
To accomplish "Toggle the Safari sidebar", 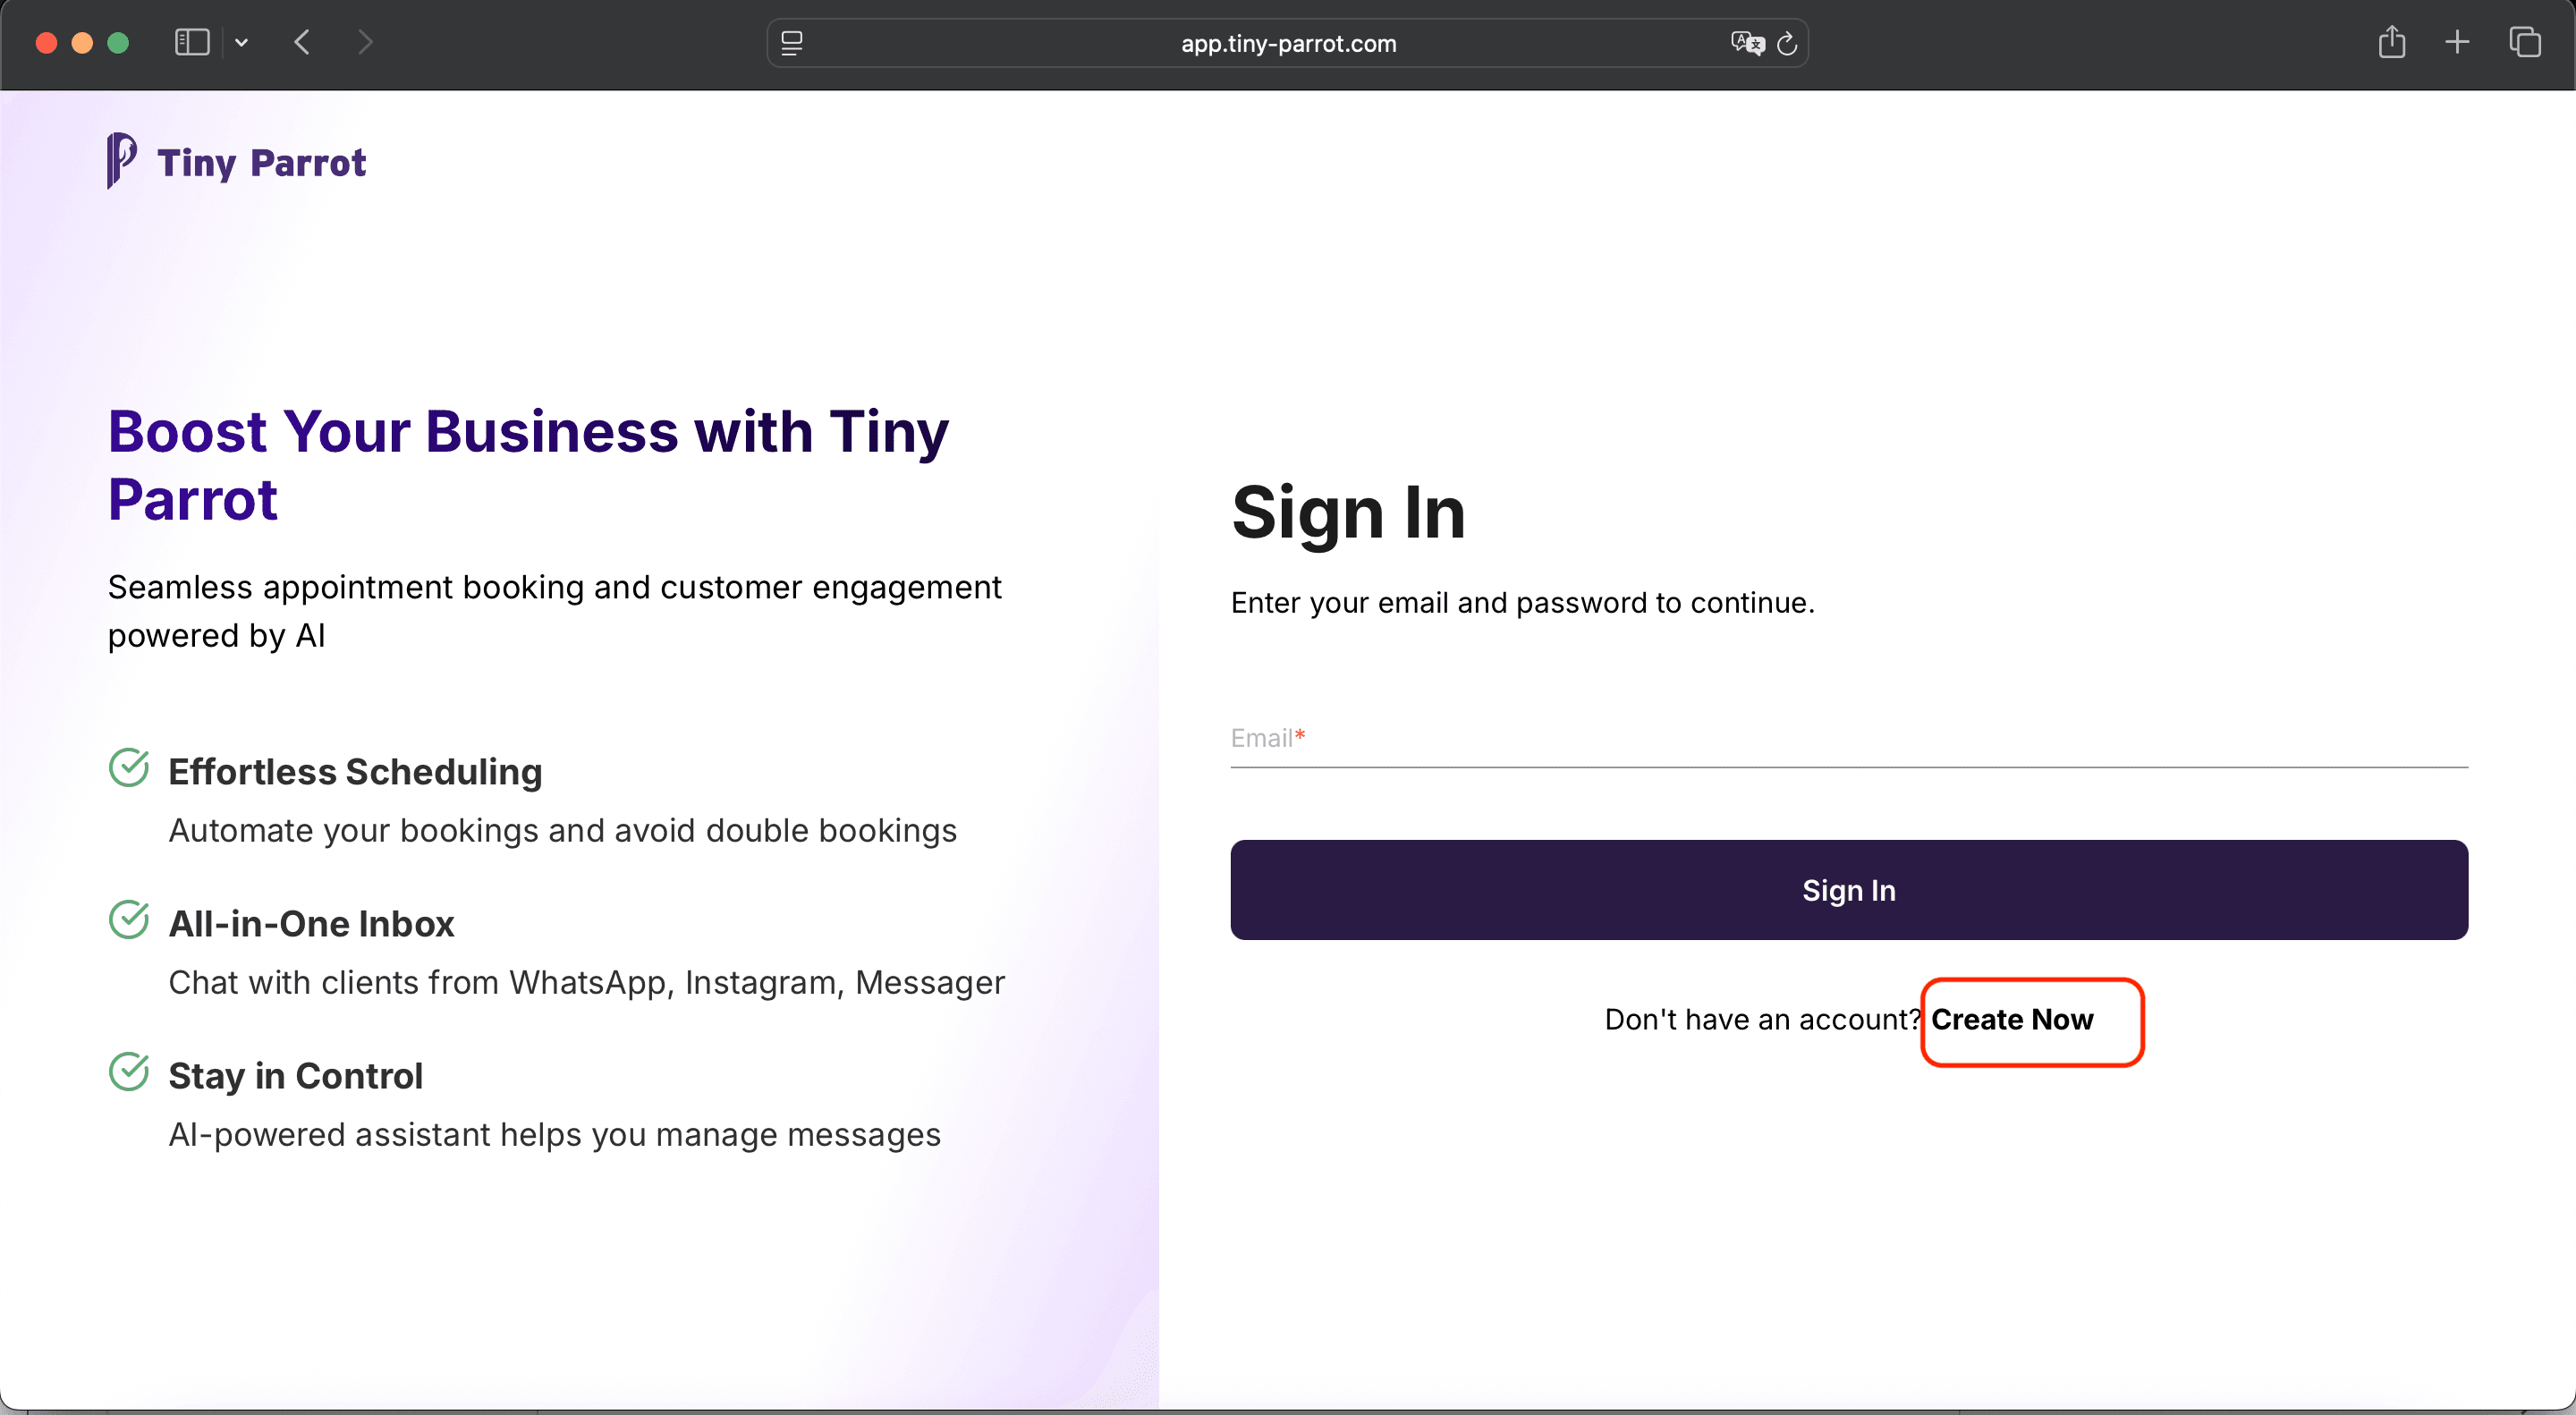I will point(191,42).
